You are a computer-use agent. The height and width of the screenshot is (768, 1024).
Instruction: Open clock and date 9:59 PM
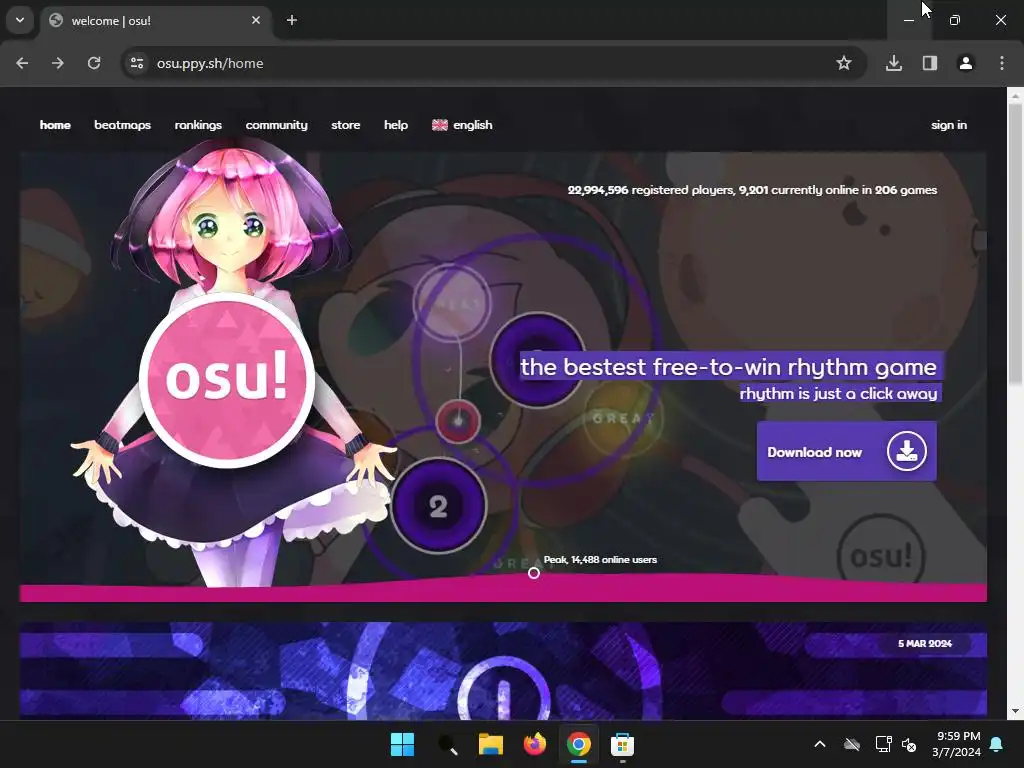[957, 744]
